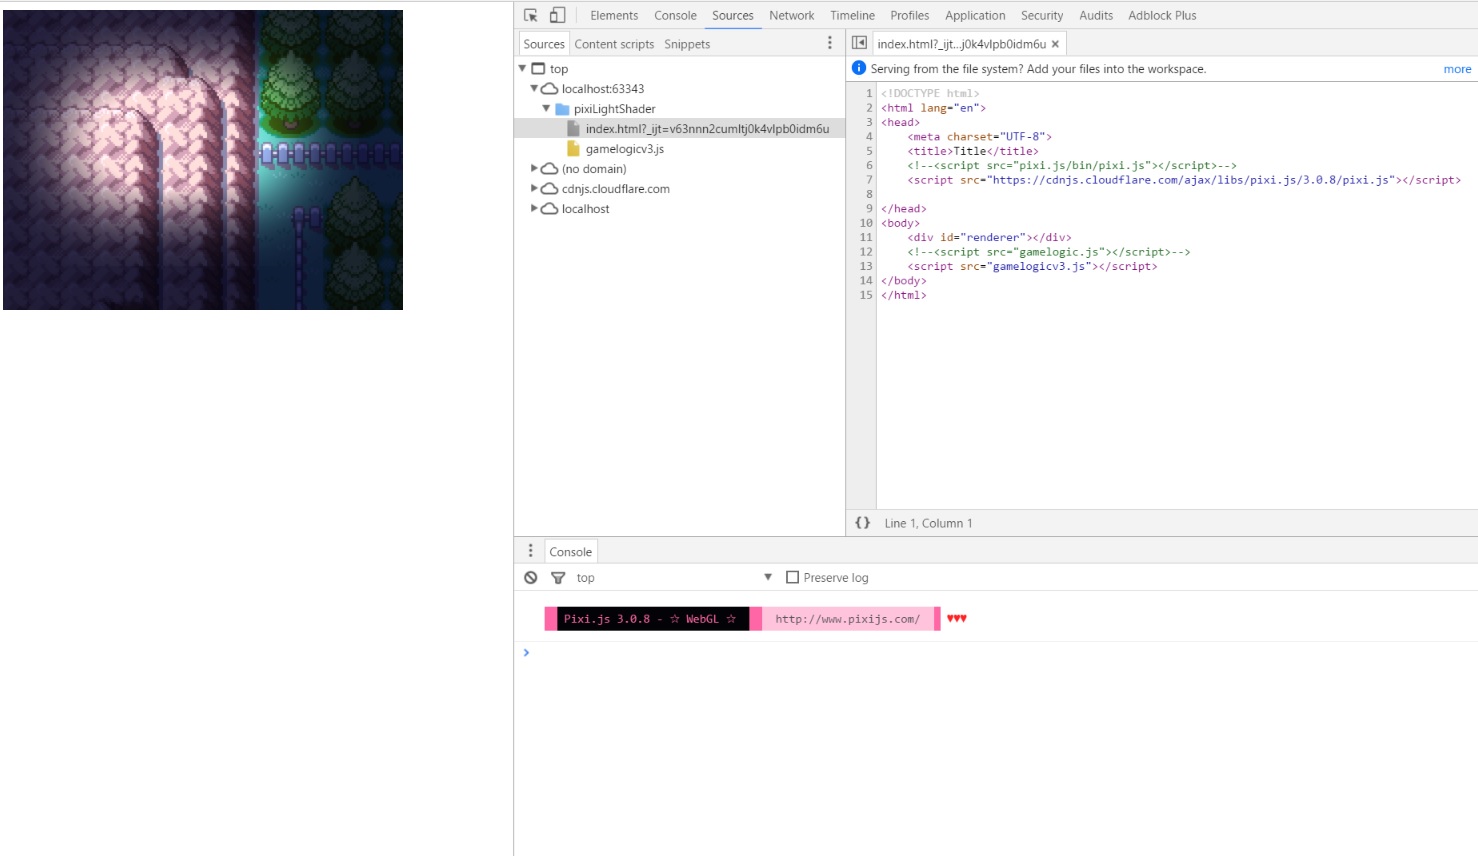
Task: Click the info icon in workspace notice
Action: pos(858,68)
